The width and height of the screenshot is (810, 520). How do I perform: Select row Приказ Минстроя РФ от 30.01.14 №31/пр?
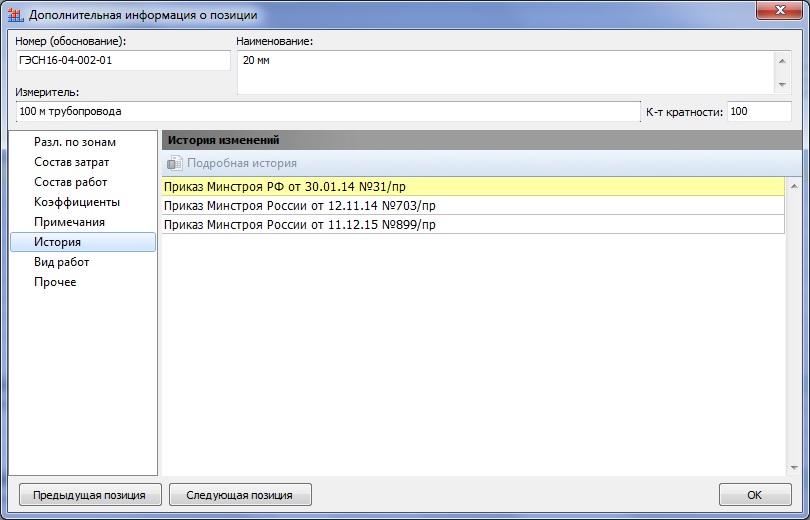click(473, 186)
